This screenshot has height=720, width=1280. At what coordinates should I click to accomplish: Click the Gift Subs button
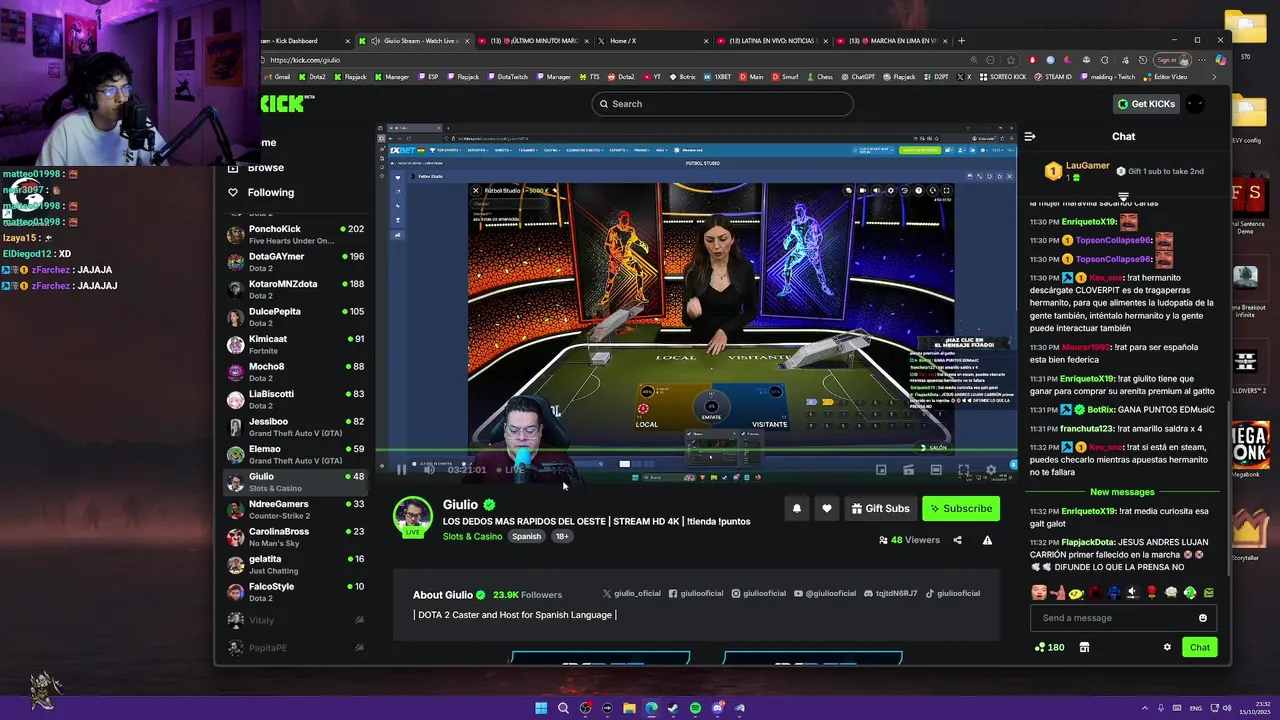pos(880,508)
